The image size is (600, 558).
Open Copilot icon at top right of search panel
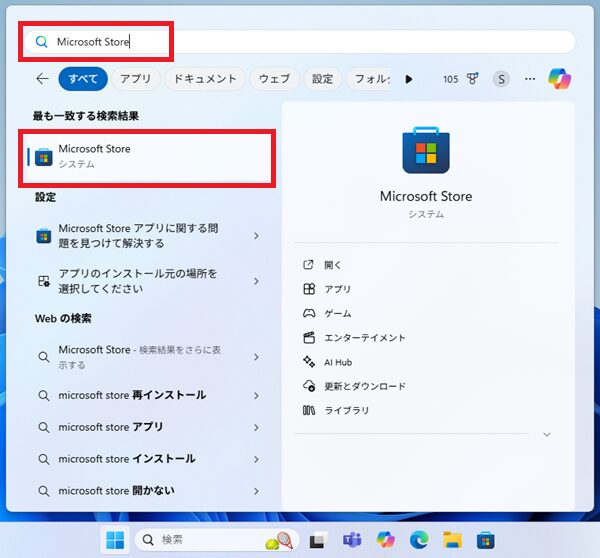tap(559, 79)
